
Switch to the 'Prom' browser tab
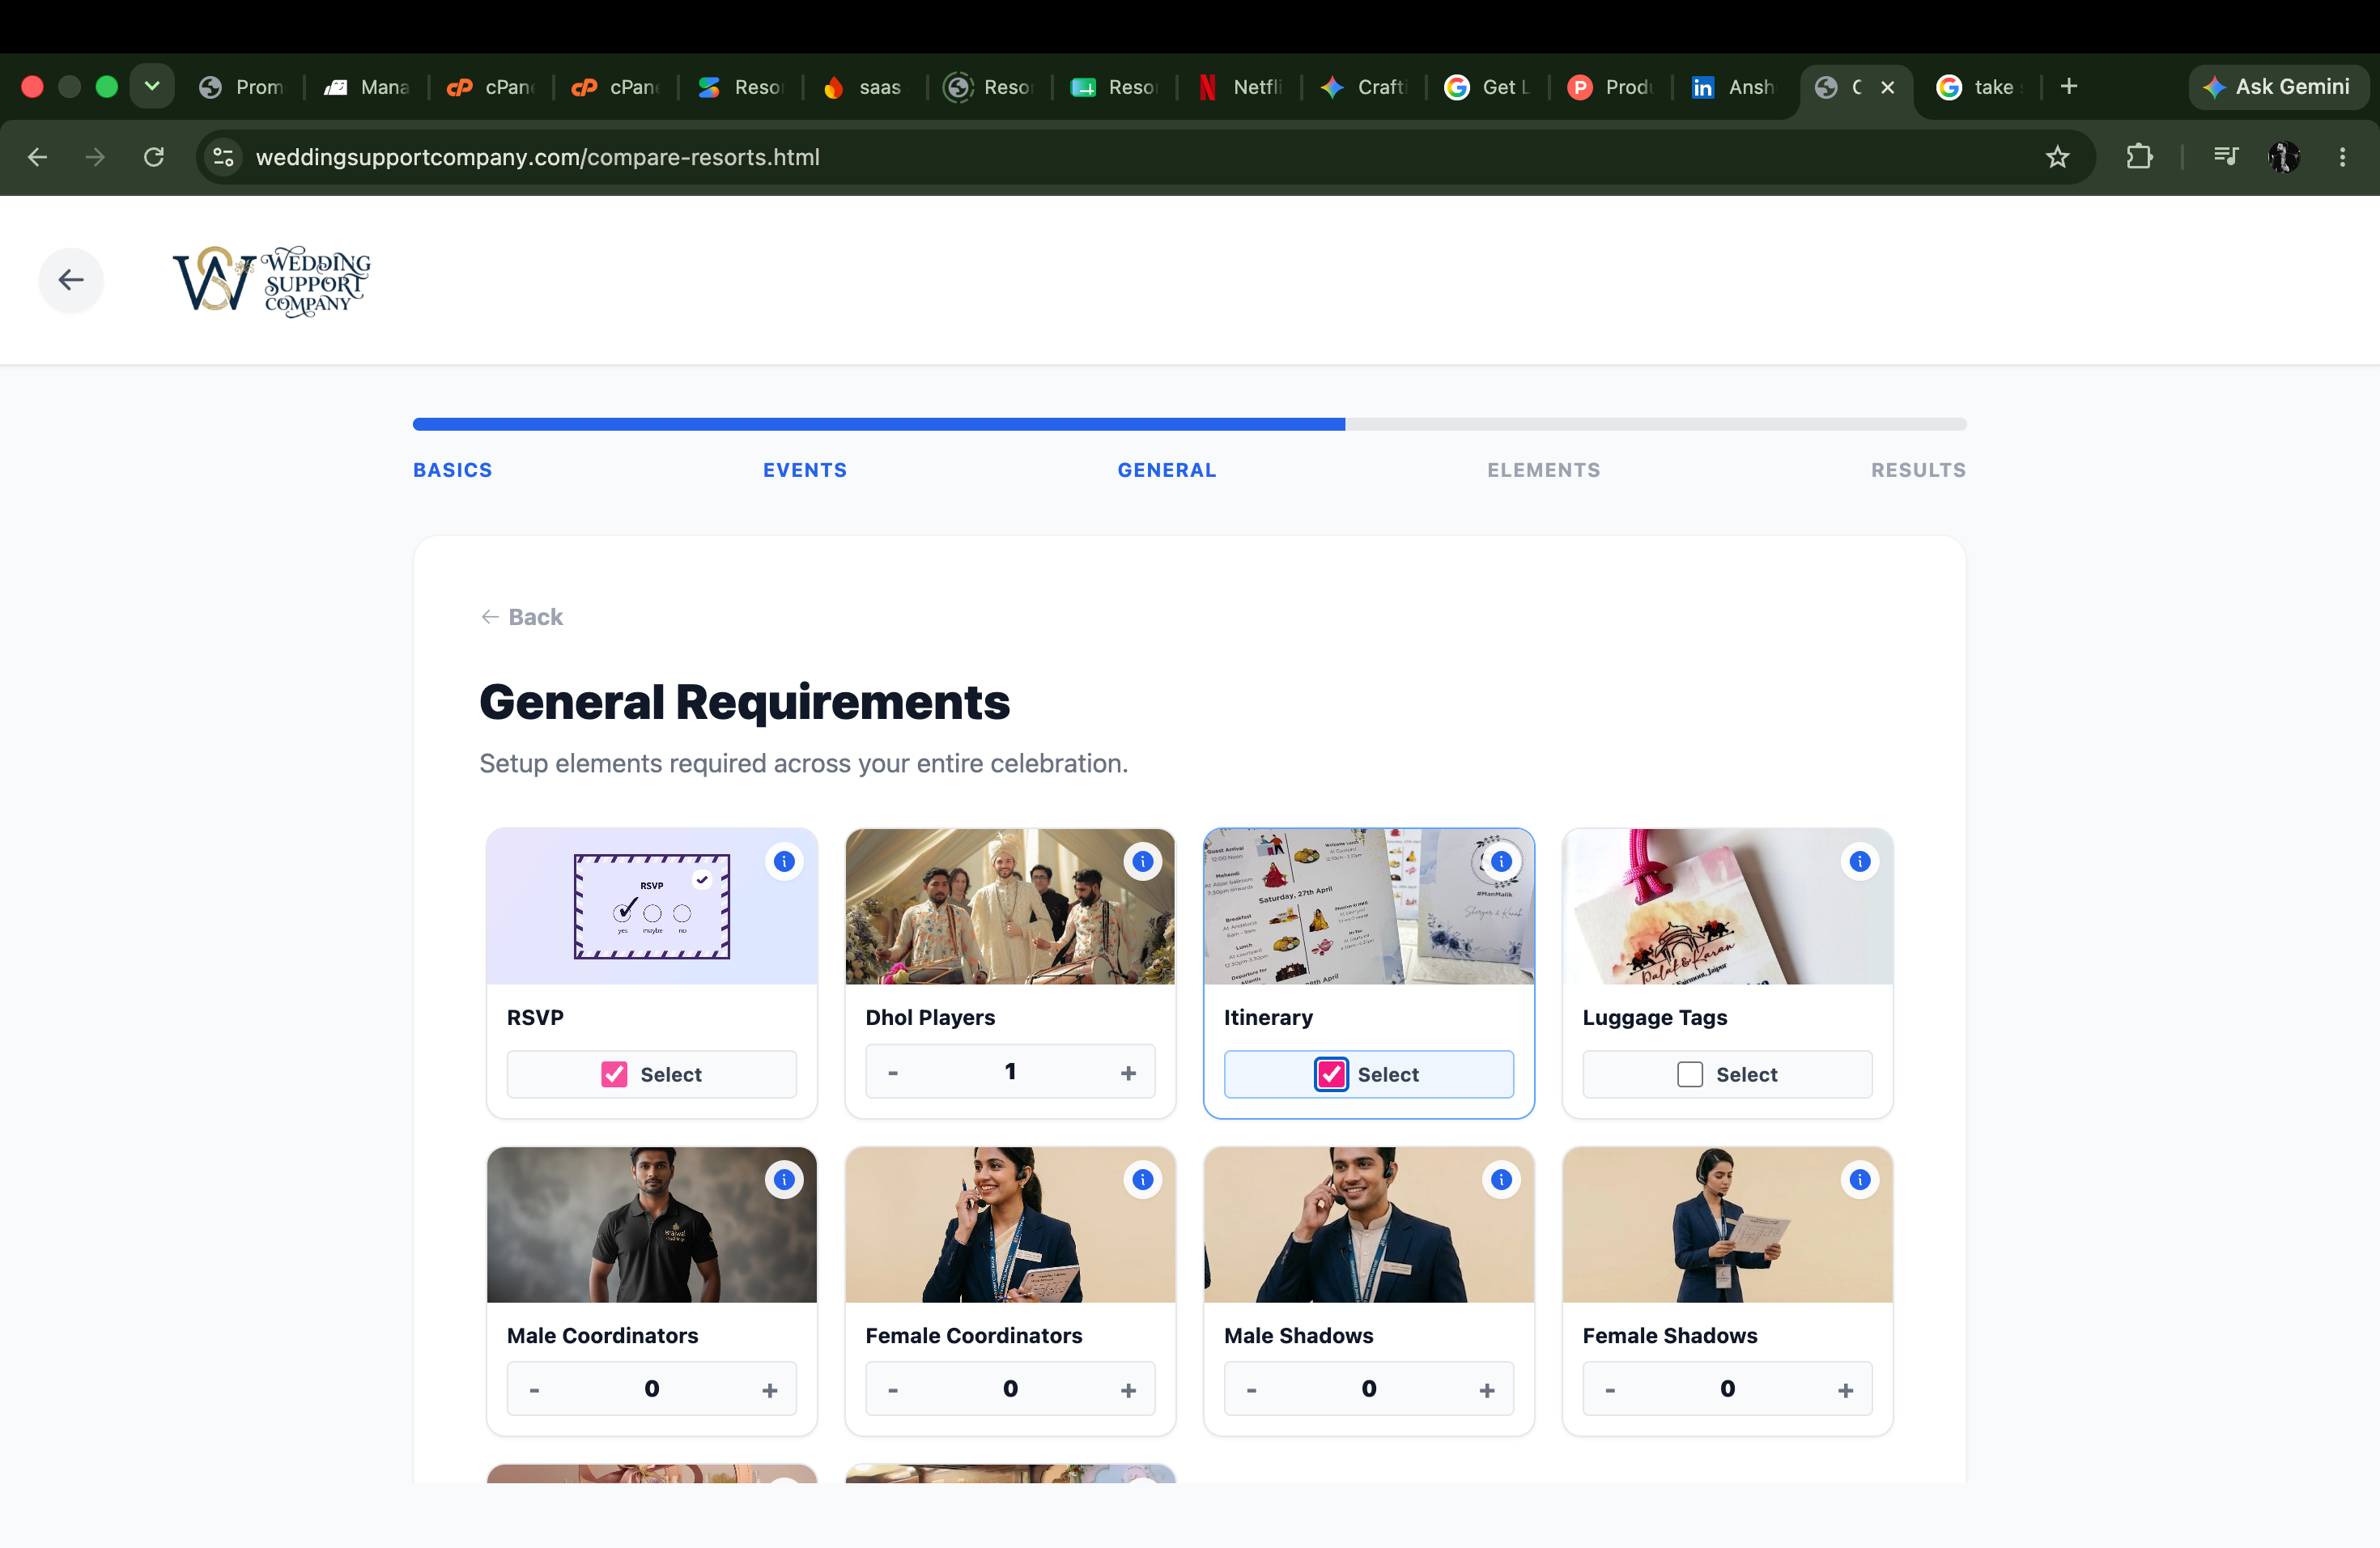click(x=243, y=87)
